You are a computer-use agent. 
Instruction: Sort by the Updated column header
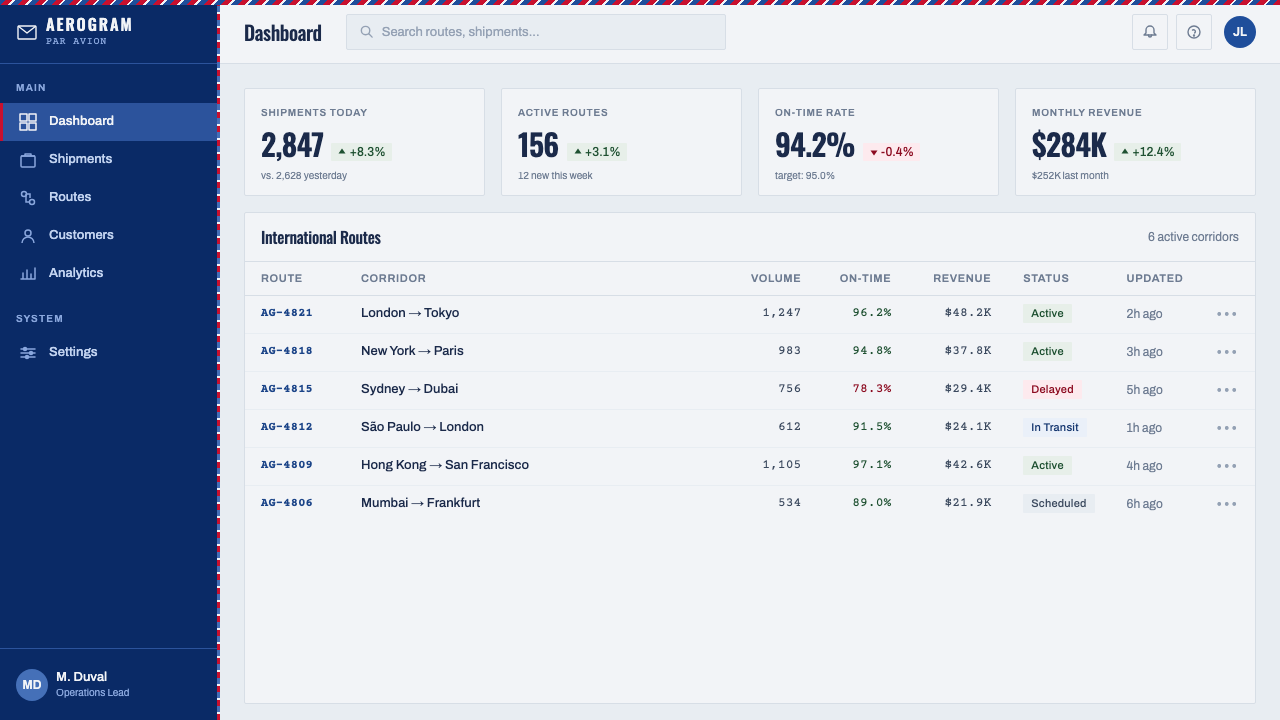pyautogui.click(x=1154, y=279)
